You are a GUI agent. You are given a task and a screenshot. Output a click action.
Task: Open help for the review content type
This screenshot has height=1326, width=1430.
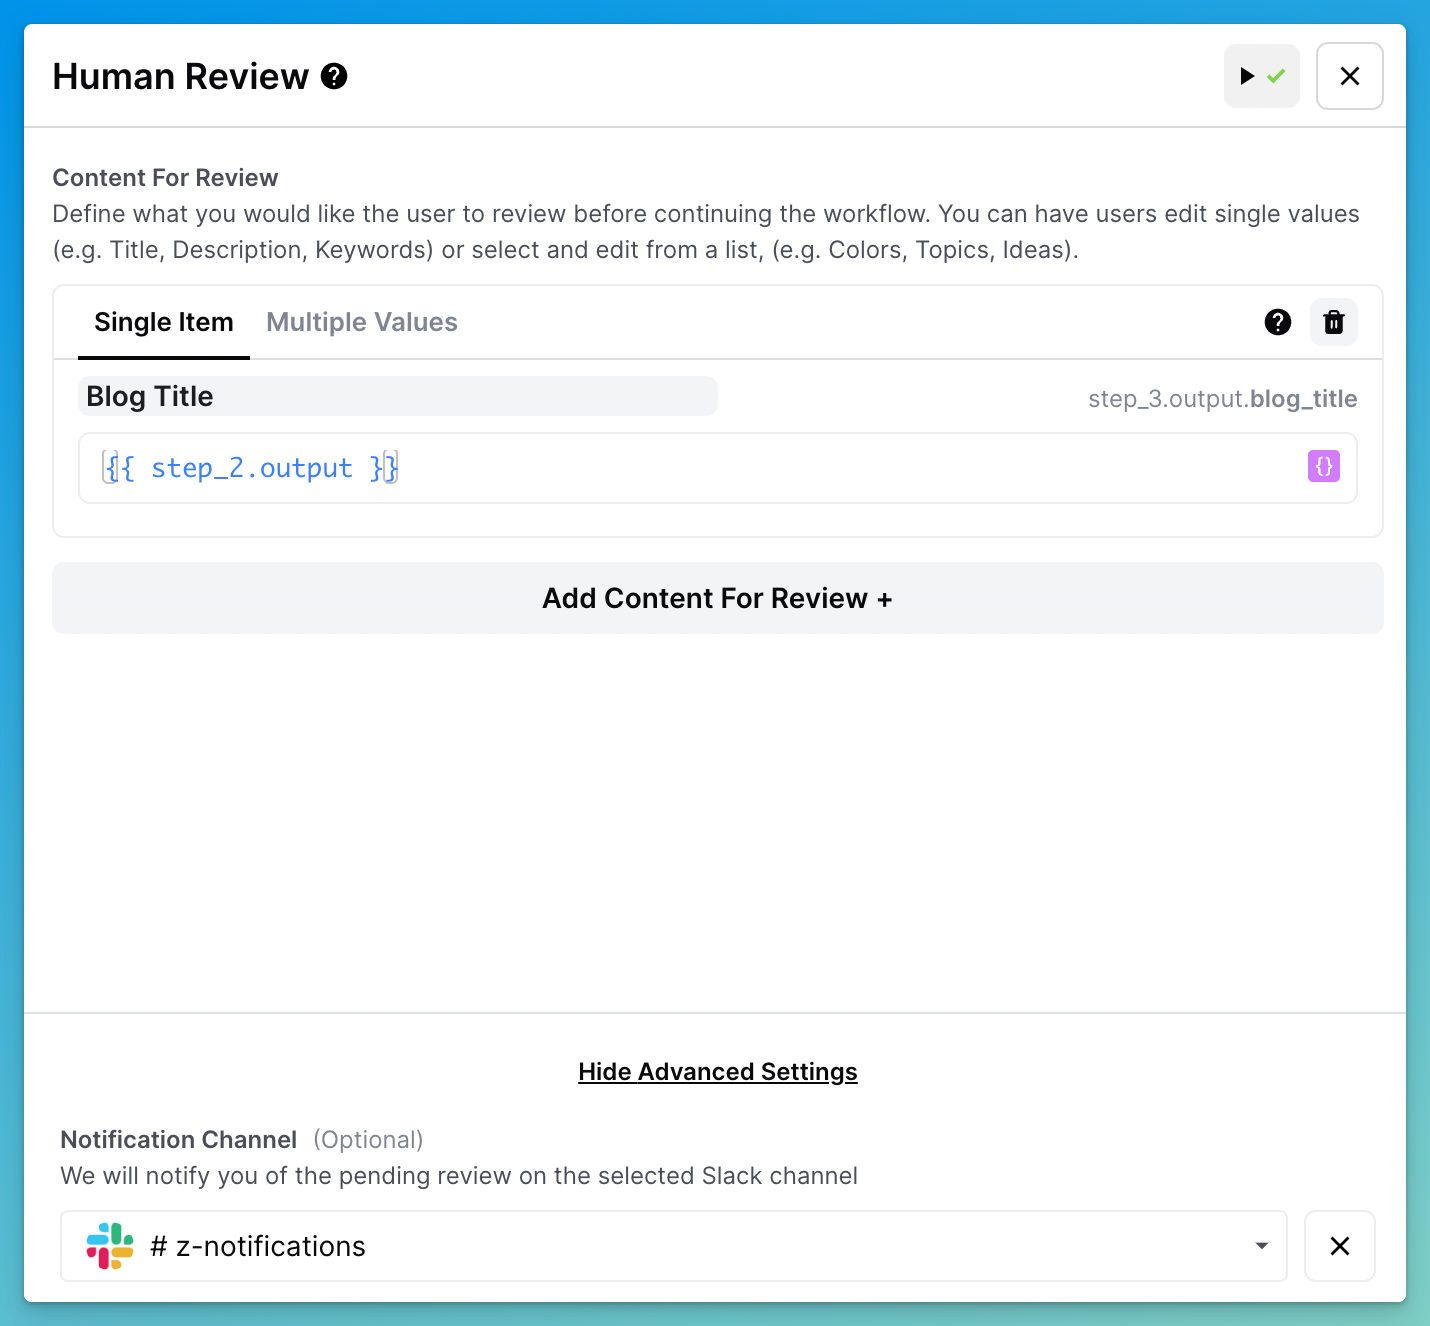[1277, 322]
